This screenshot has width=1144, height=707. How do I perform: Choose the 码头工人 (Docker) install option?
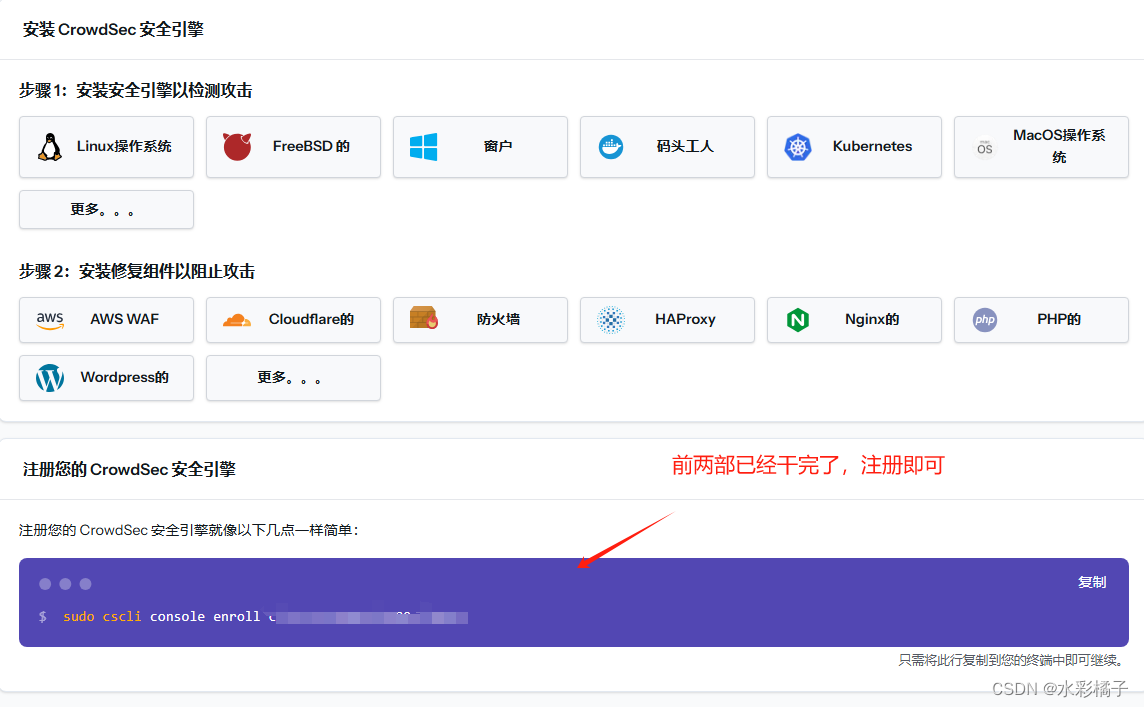point(667,147)
